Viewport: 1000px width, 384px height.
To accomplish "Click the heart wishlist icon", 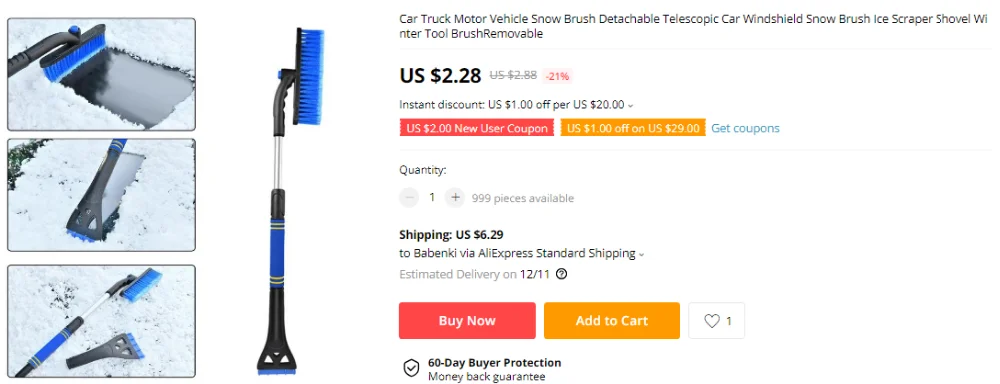I will pyautogui.click(x=712, y=321).
